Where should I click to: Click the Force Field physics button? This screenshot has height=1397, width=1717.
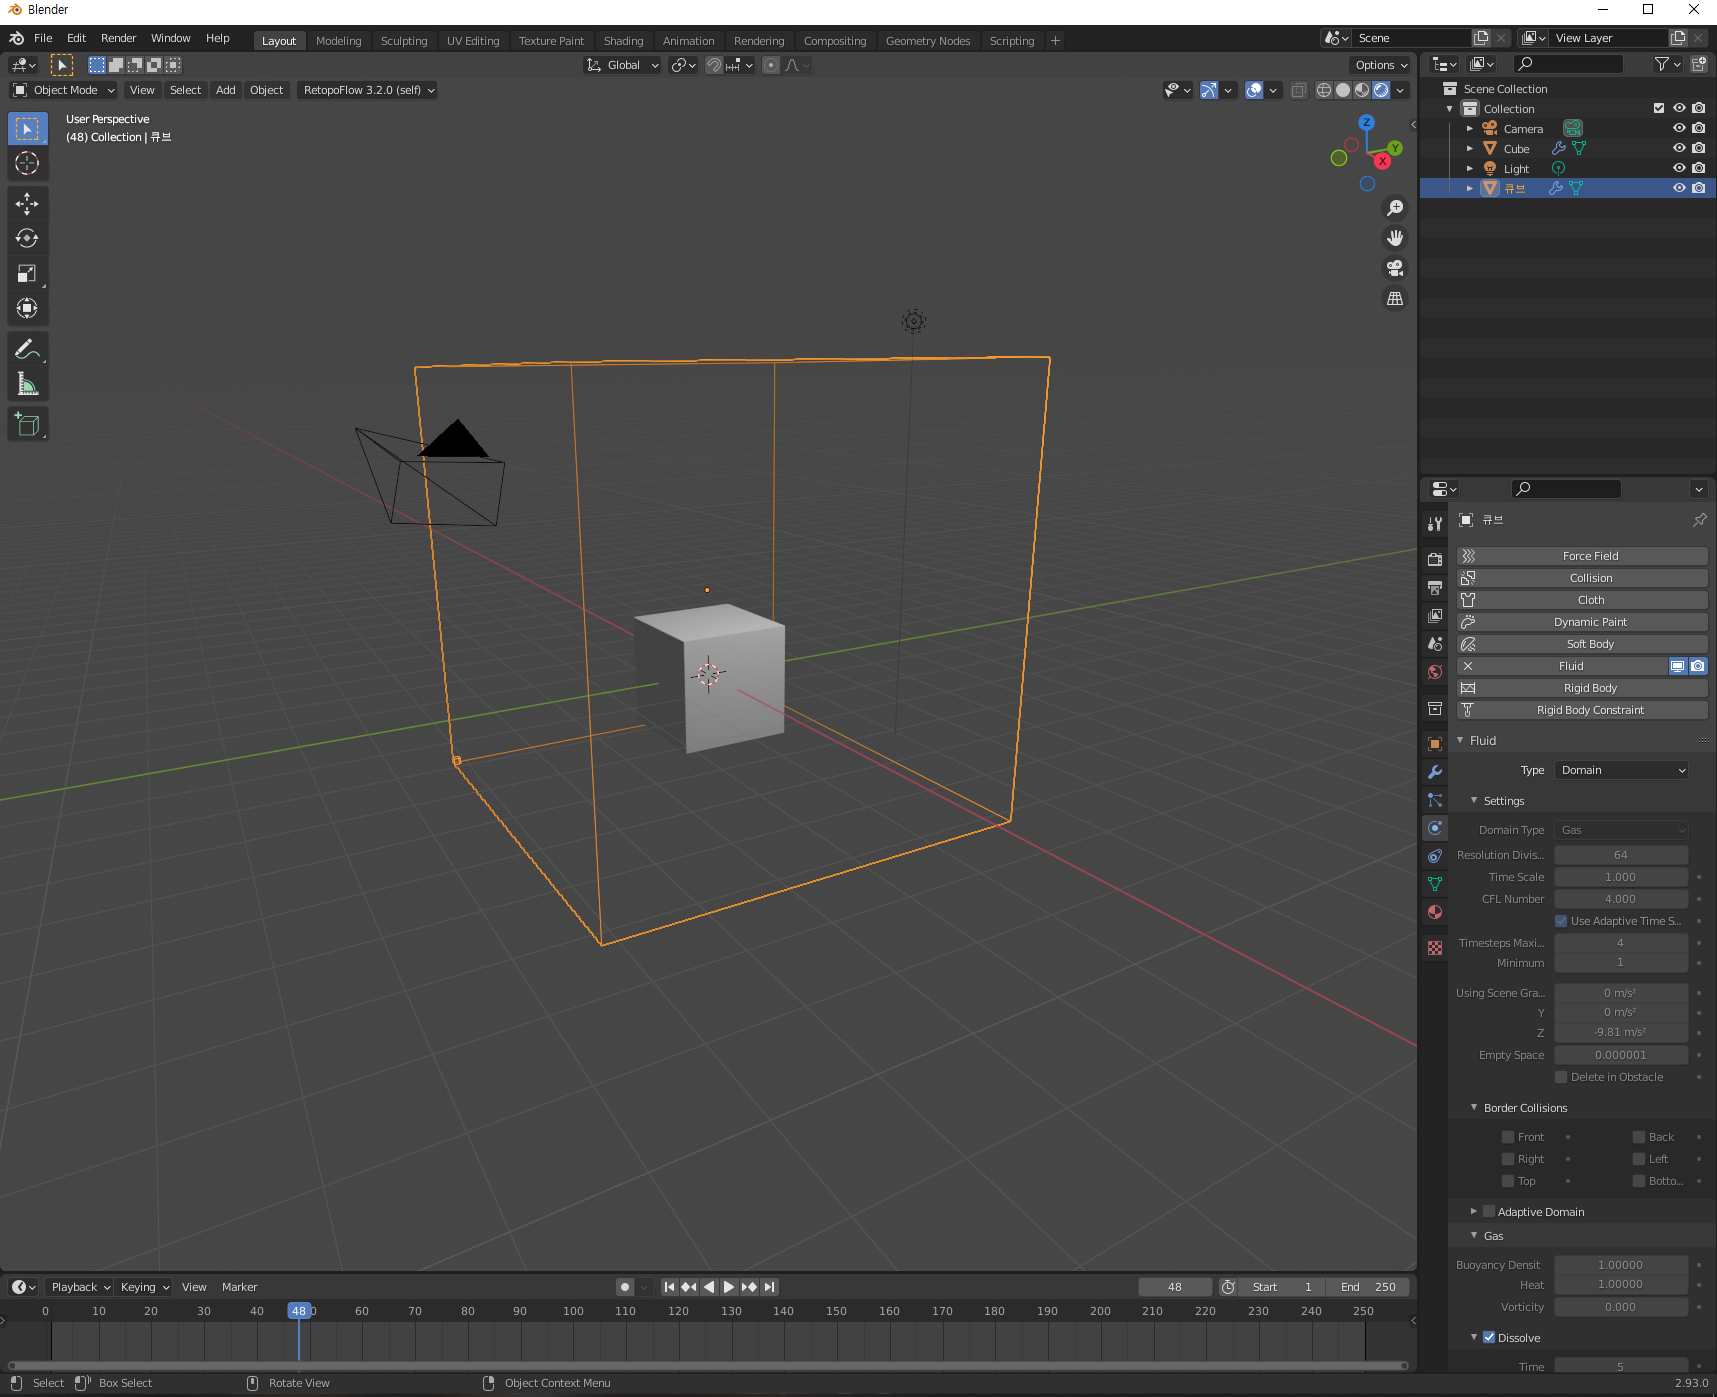tap(1582, 556)
